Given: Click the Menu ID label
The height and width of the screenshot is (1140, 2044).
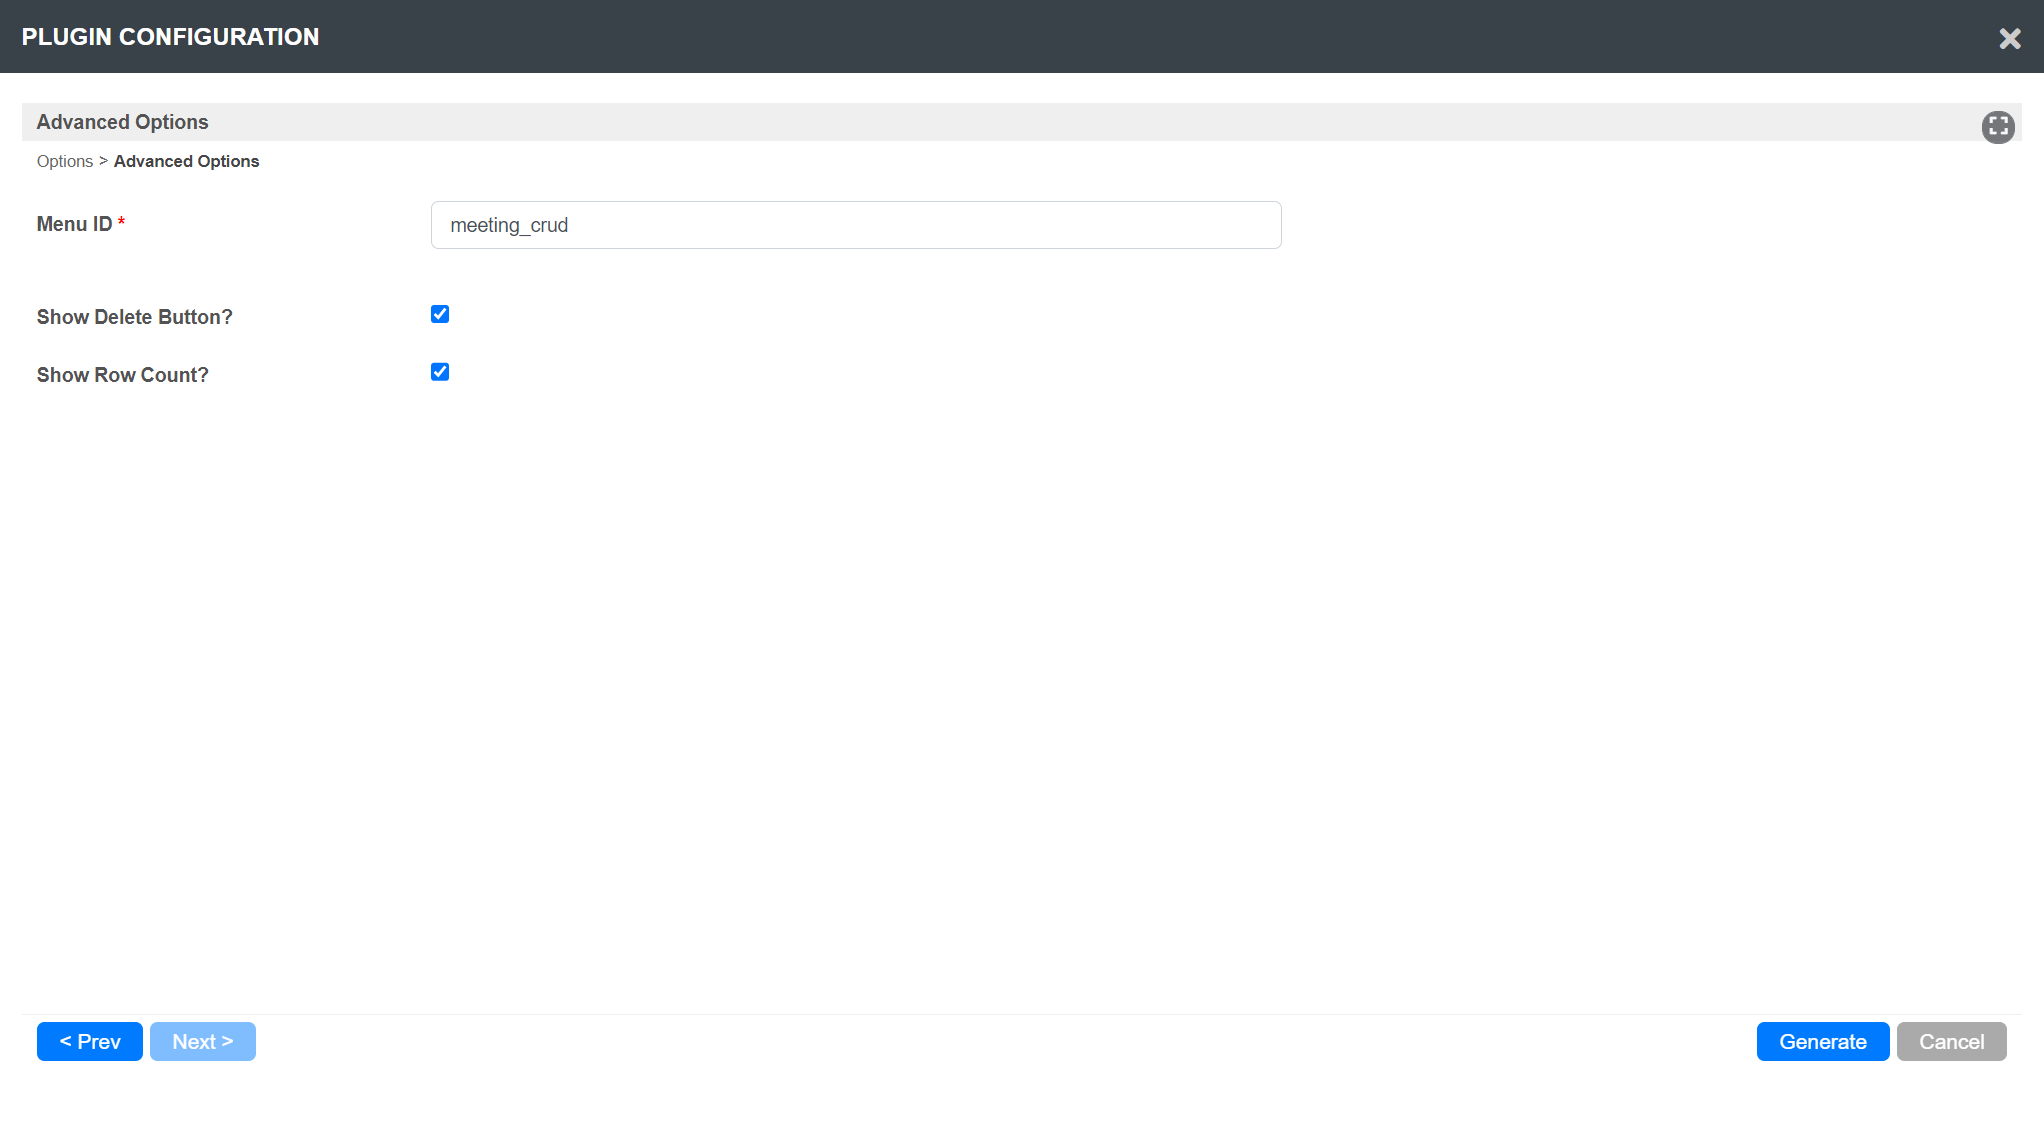Looking at the screenshot, I should tap(74, 224).
